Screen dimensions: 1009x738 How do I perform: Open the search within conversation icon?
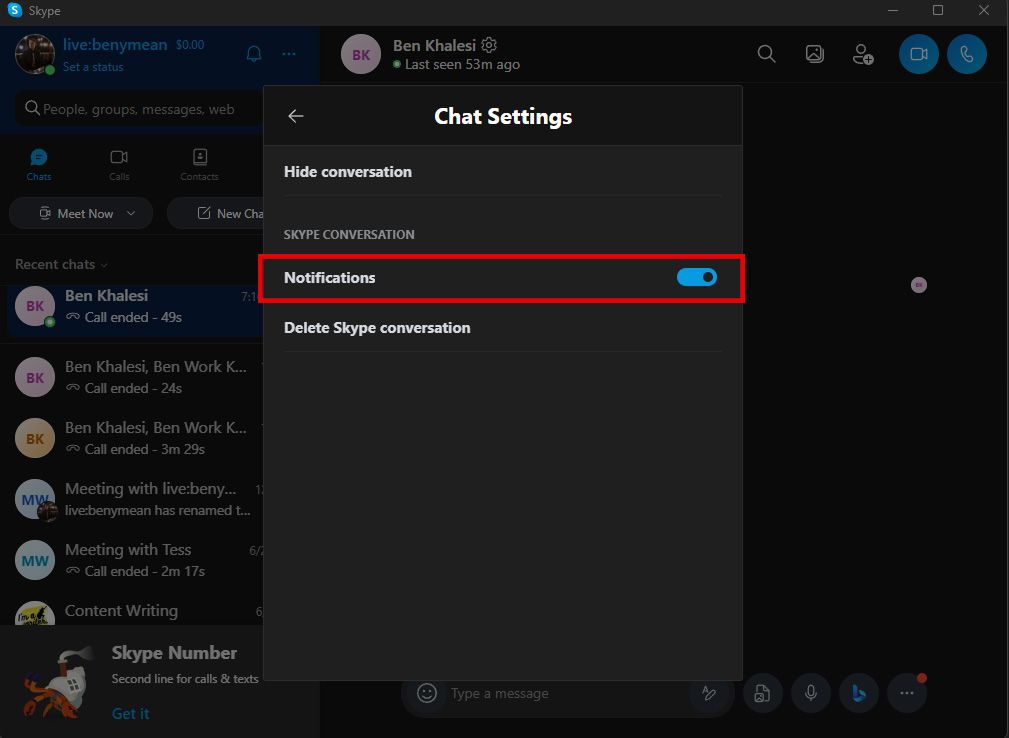click(x=766, y=54)
